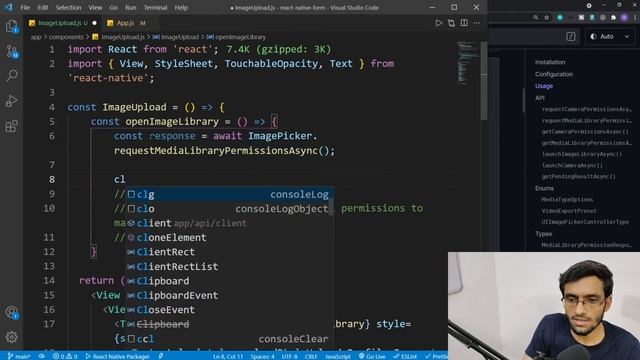The width and height of the screenshot is (640, 360).
Task: Click the bookmark star in browser address bar
Action: click(547, 18)
